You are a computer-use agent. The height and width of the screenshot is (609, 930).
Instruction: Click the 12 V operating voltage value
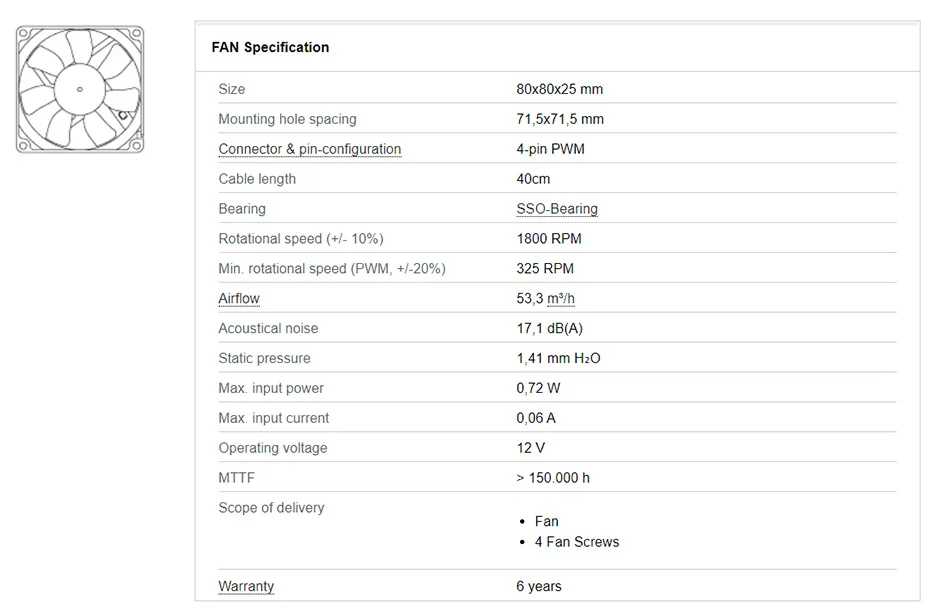click(x=530, y=448)
